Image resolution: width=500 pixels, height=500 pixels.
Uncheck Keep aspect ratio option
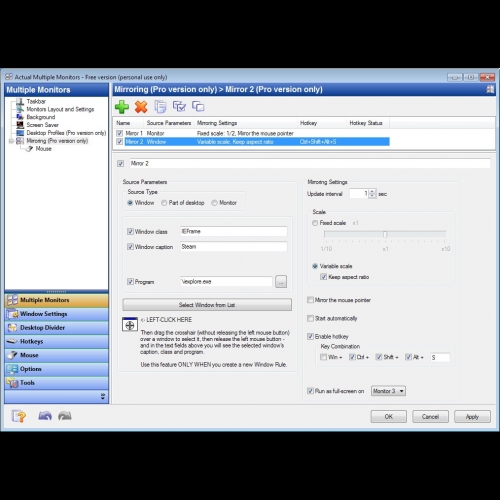[x=323, y=277]
